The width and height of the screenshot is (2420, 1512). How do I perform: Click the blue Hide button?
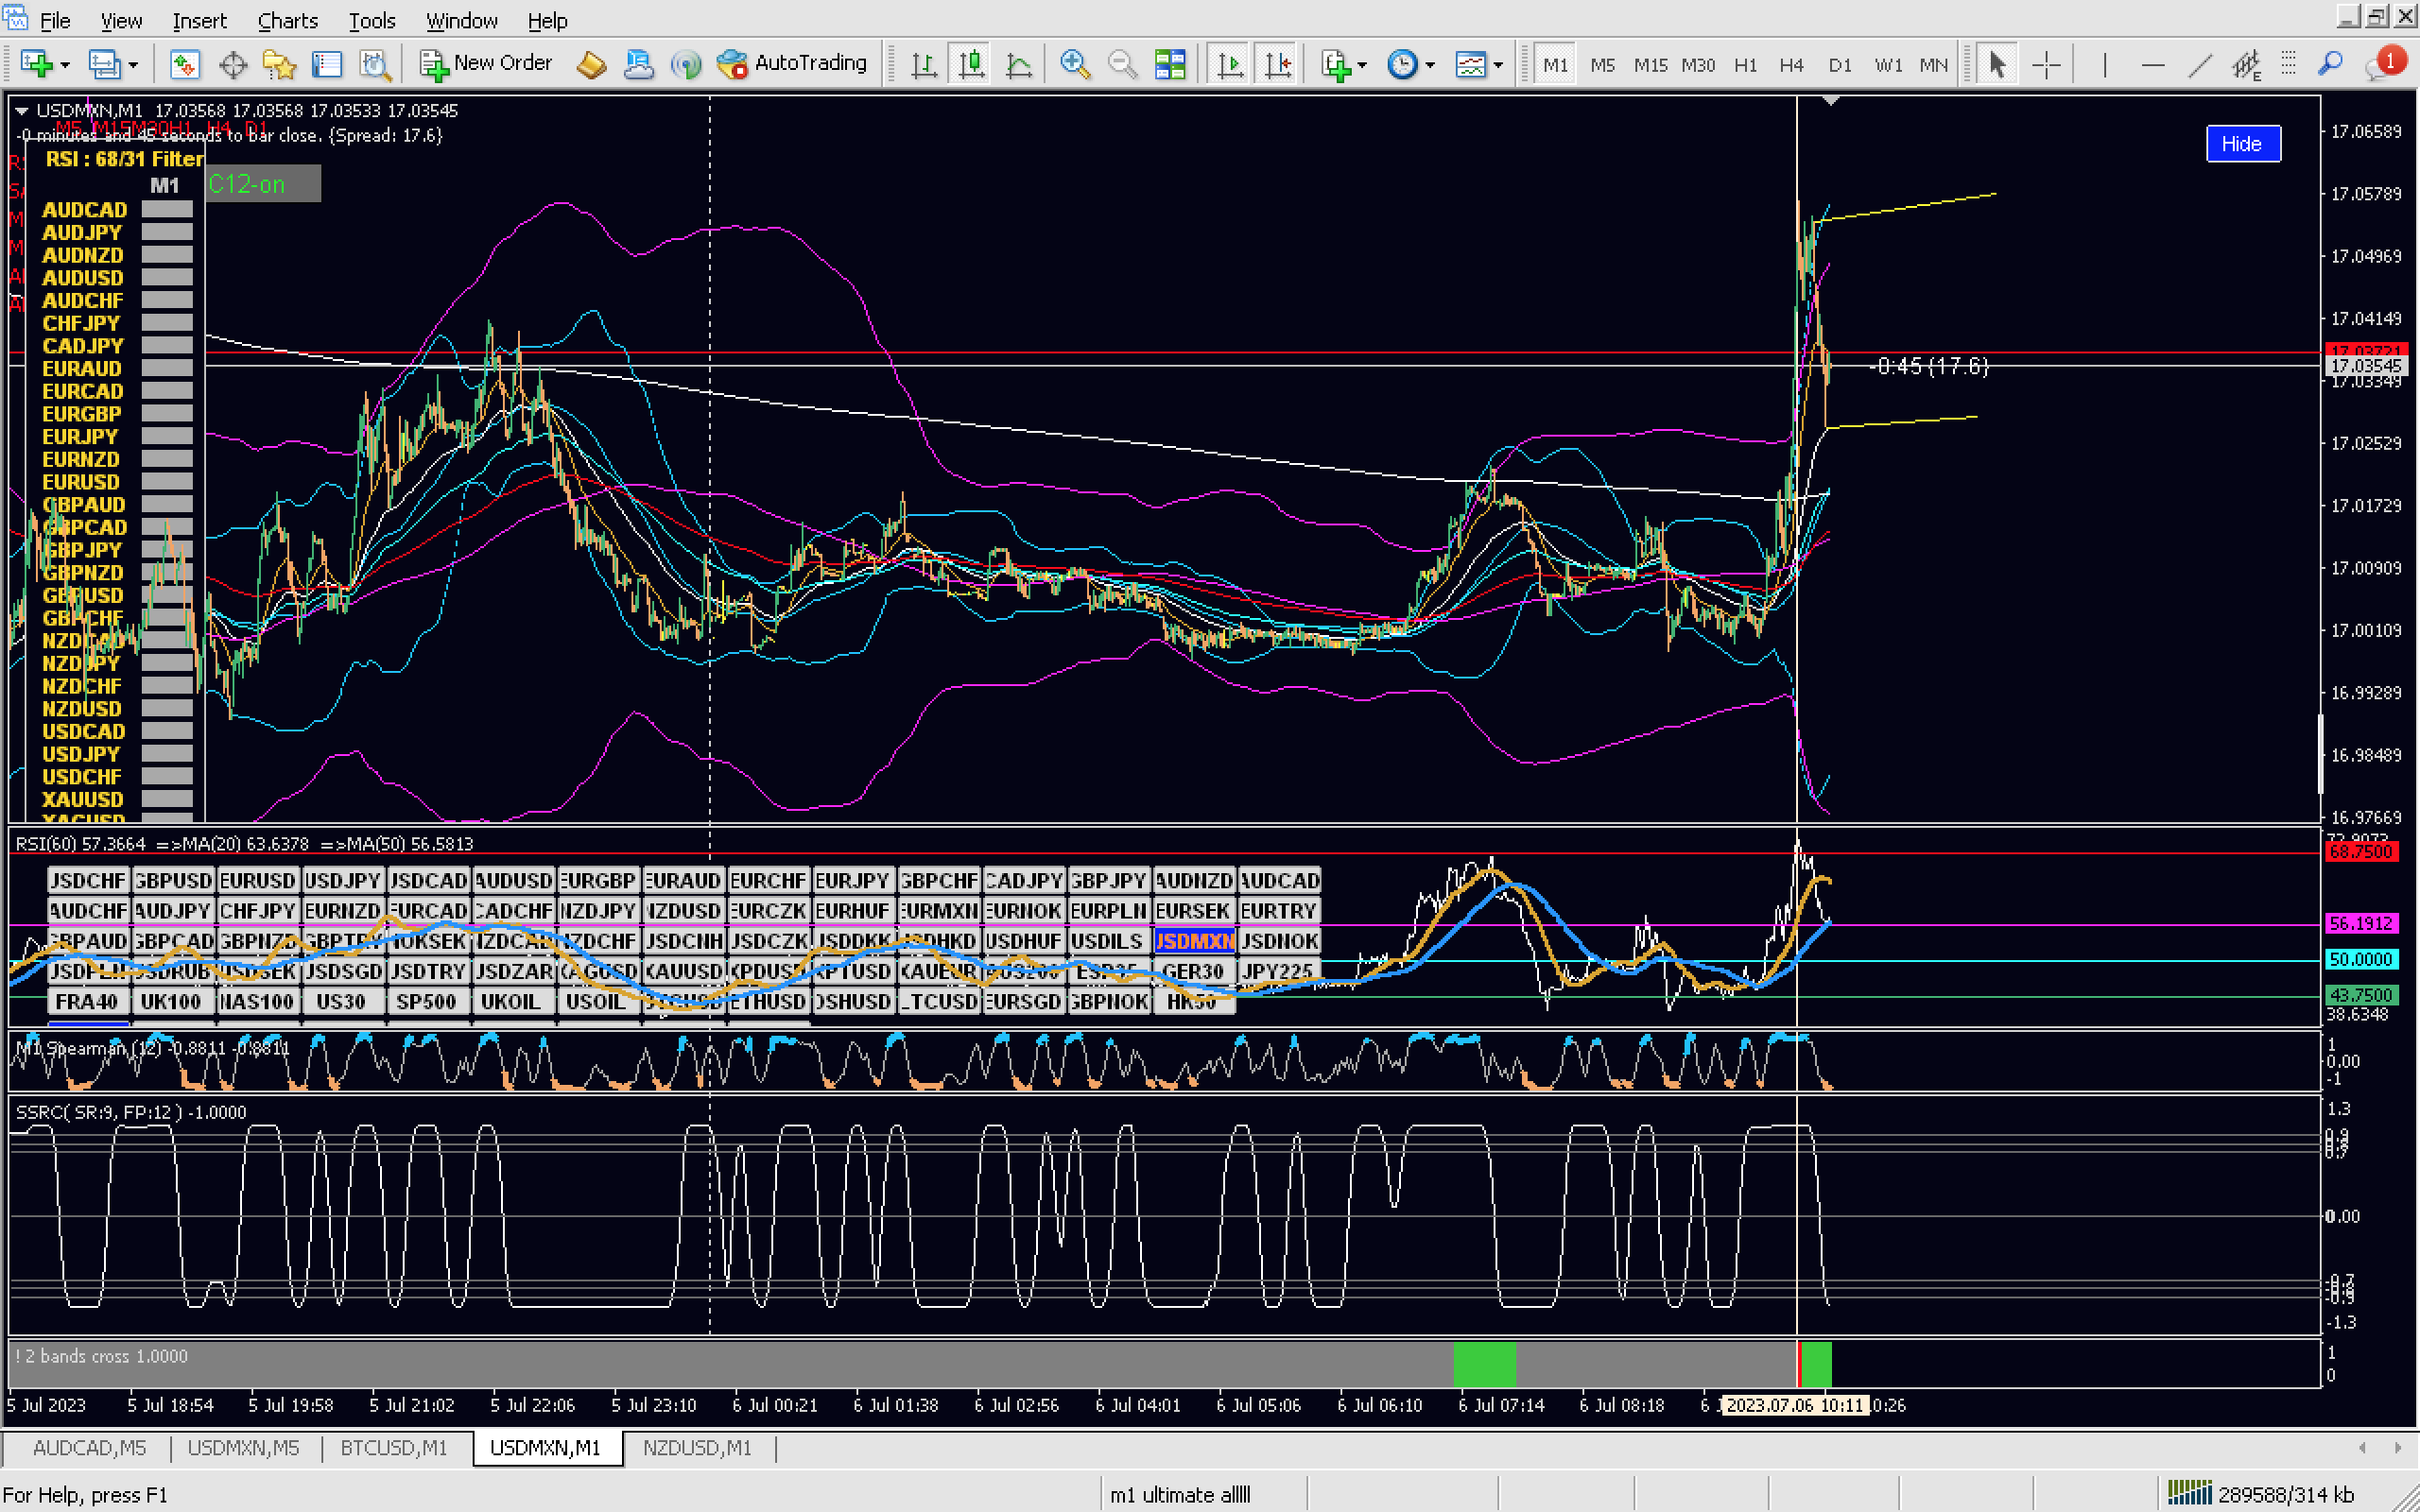[x=2241, y=143]
